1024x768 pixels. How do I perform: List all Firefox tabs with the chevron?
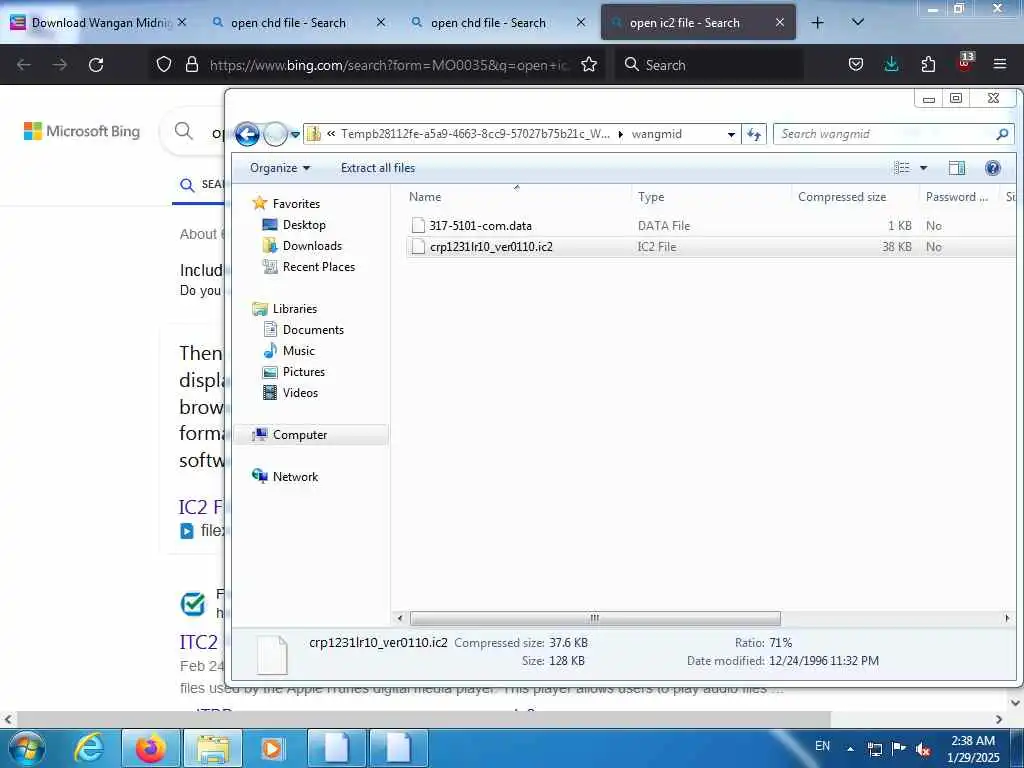click(858, 23)
